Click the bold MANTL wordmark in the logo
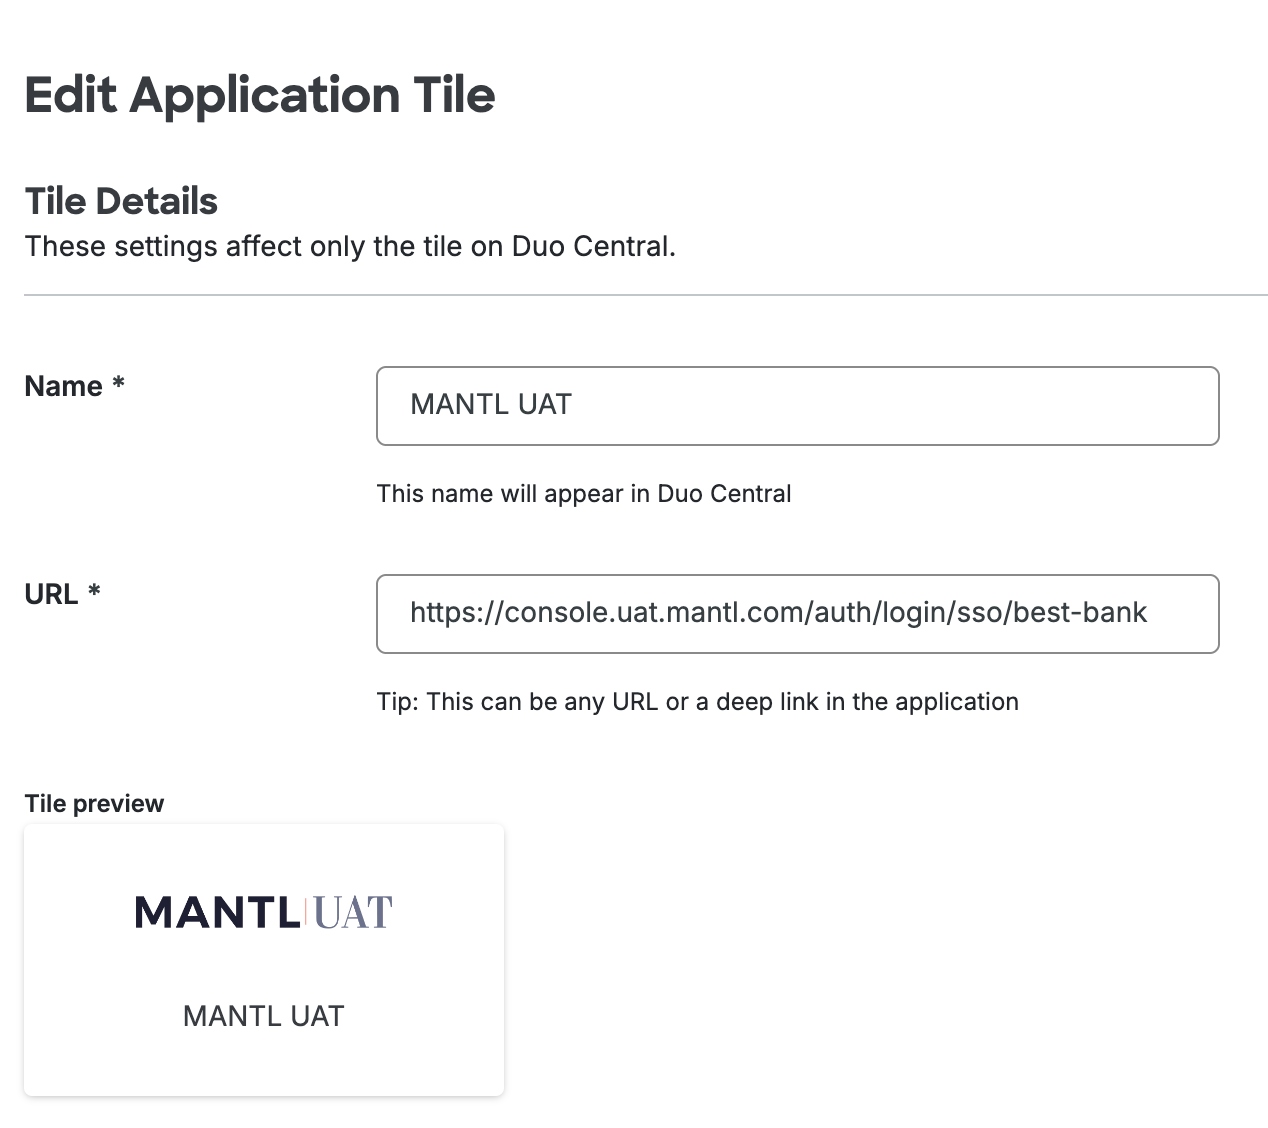 coord(217,912)
